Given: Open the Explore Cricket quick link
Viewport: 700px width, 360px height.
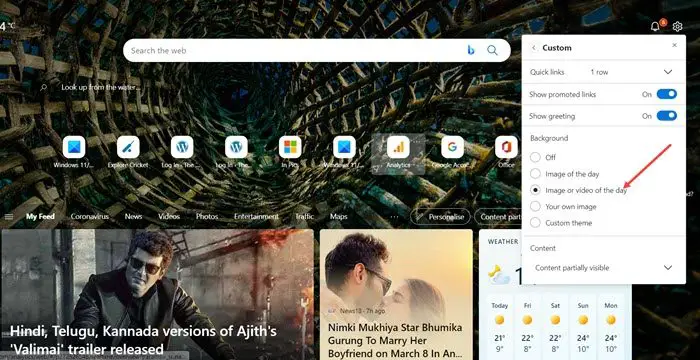Looking at the screenshot, I should (x=128, y=153).
